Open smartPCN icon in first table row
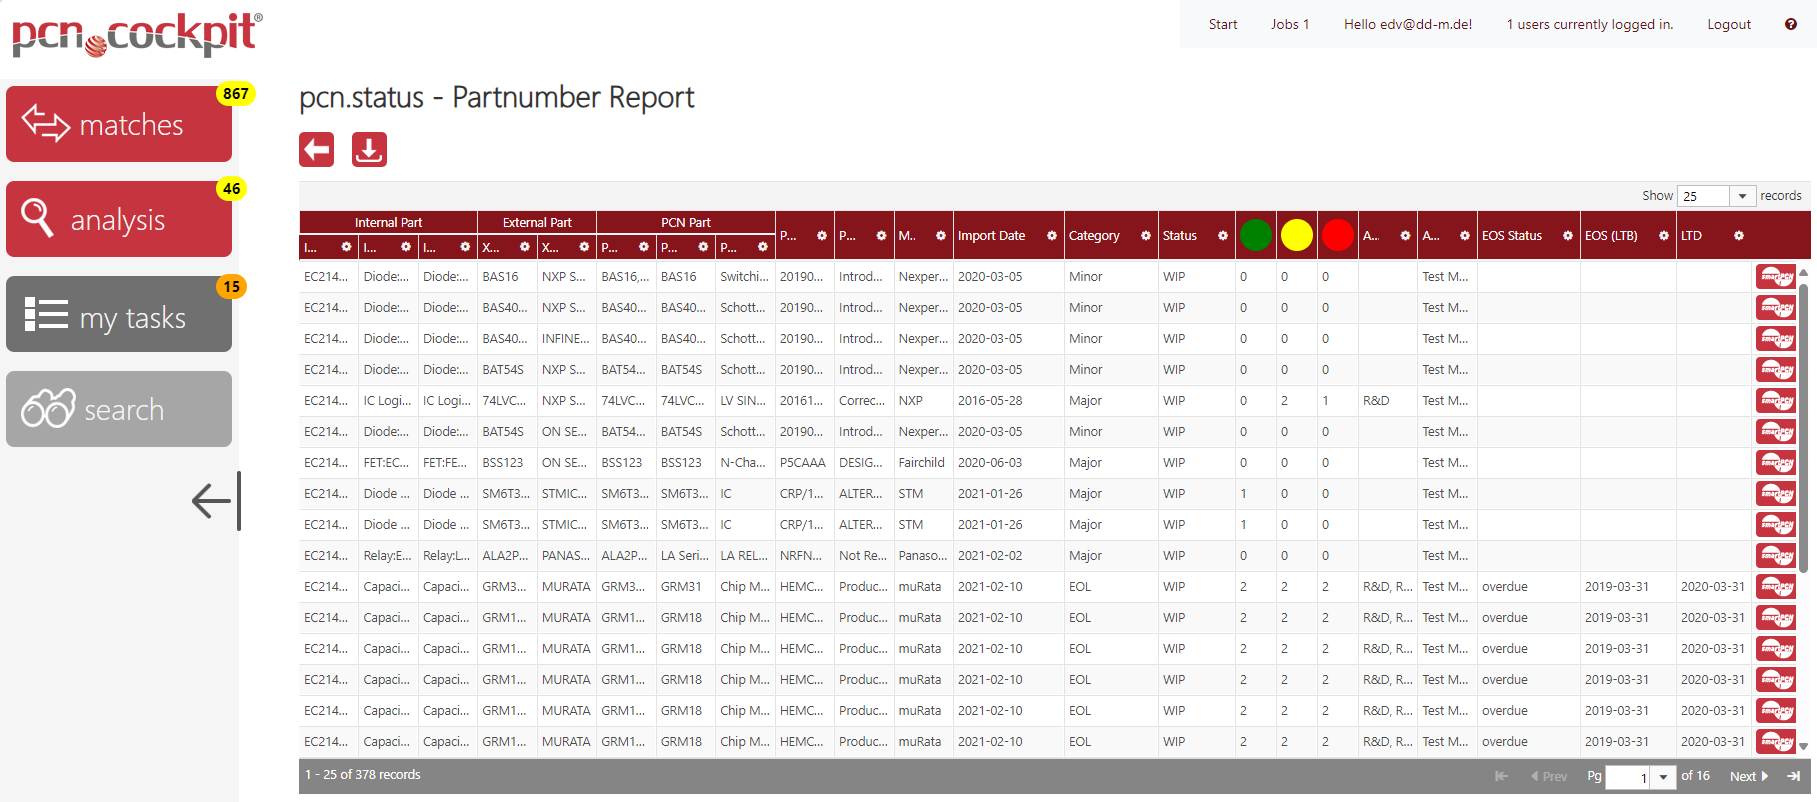1817x802 pixels. tap(1776, 277)
